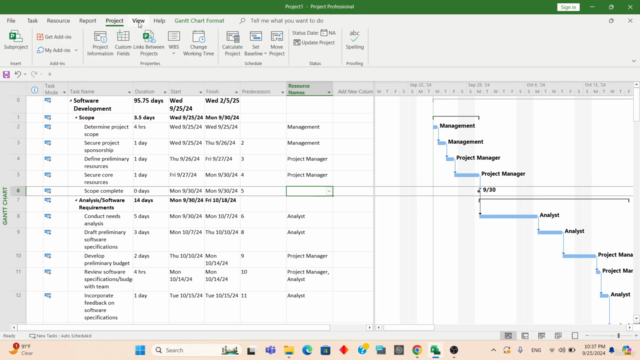This screenshot has height=360, width=640.
Task: Open the File menu
Action: [11, 20]
